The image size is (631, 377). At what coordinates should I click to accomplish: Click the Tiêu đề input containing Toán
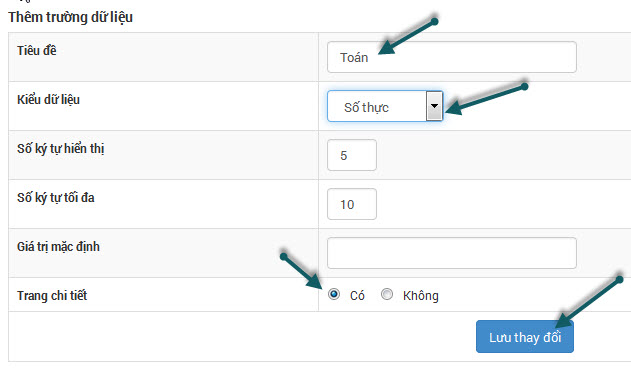pos(452,57)
